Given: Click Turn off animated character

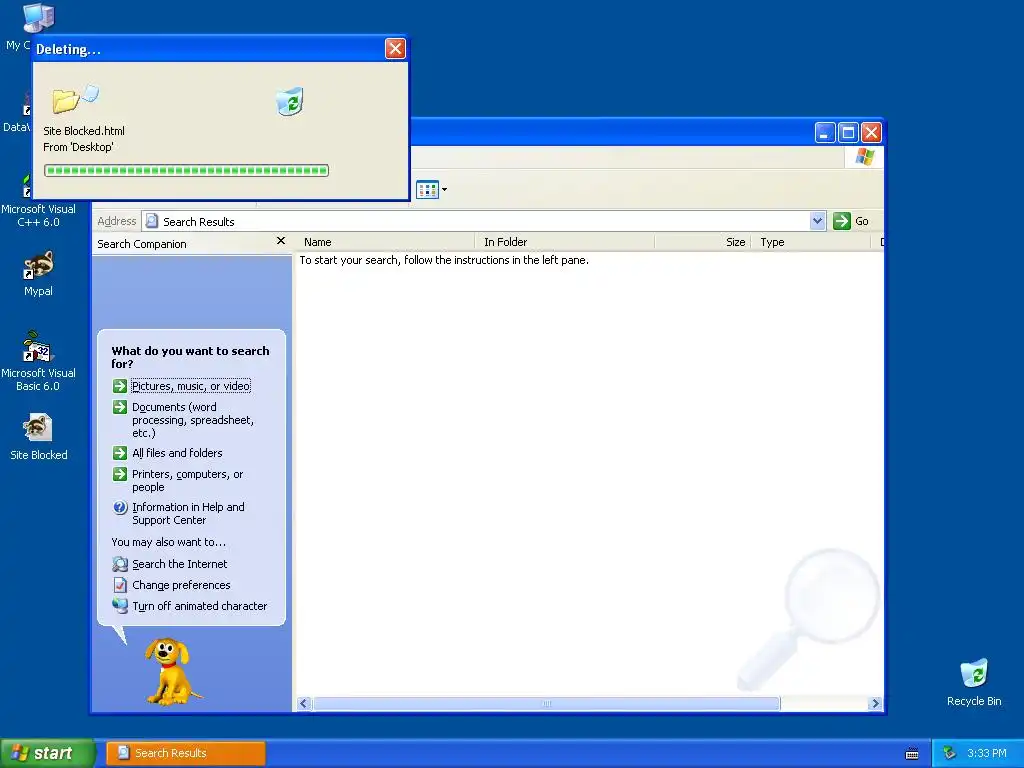Looking at the screenshot, I should click(199, 606).
